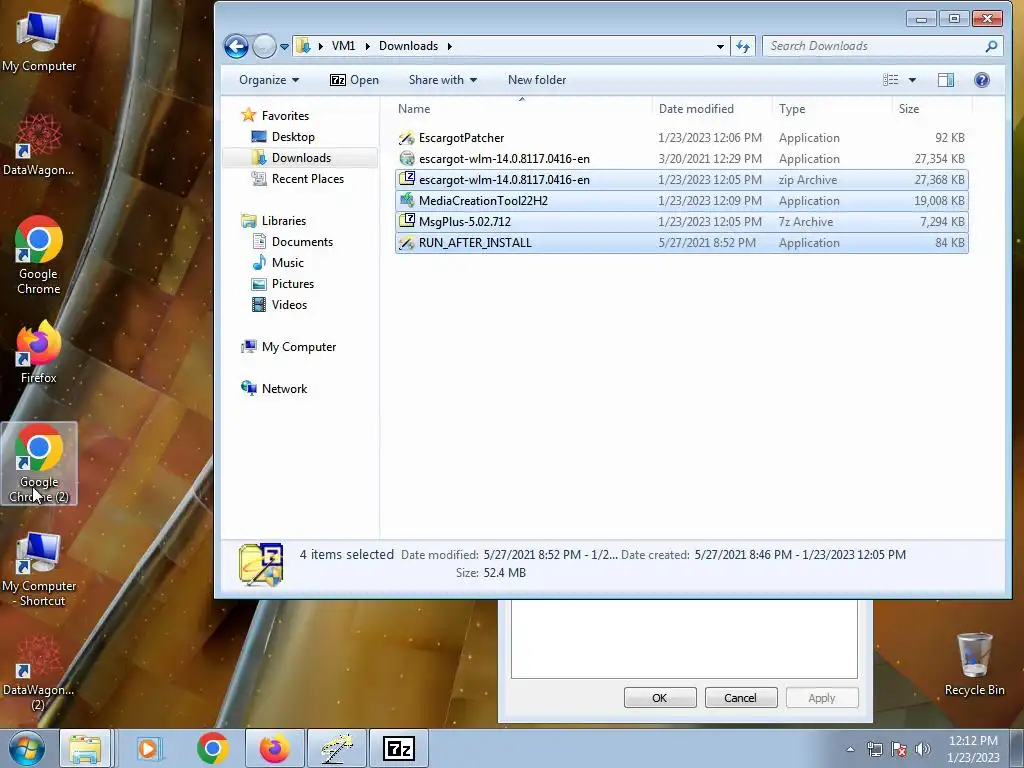The width and height of the screenshot is (1024, 768).
Task: Select the Firefox desktop icon
Action: tap(39, 352)
